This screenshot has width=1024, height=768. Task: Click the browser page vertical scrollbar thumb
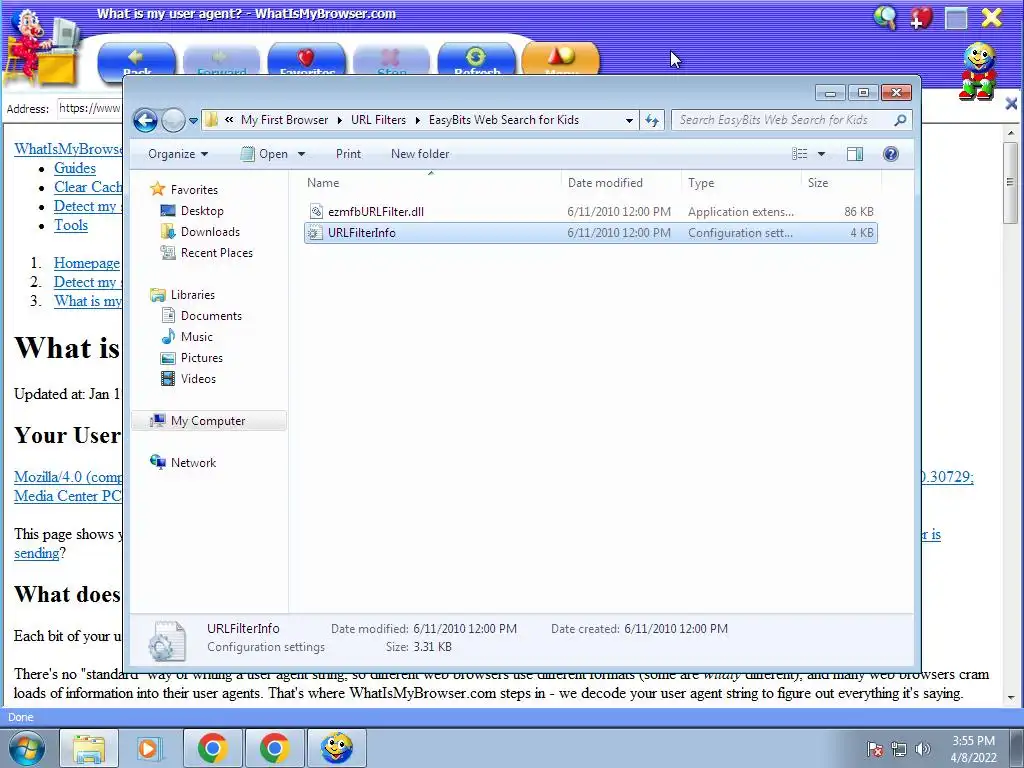pyautogui.click(x=1011, y=183)
